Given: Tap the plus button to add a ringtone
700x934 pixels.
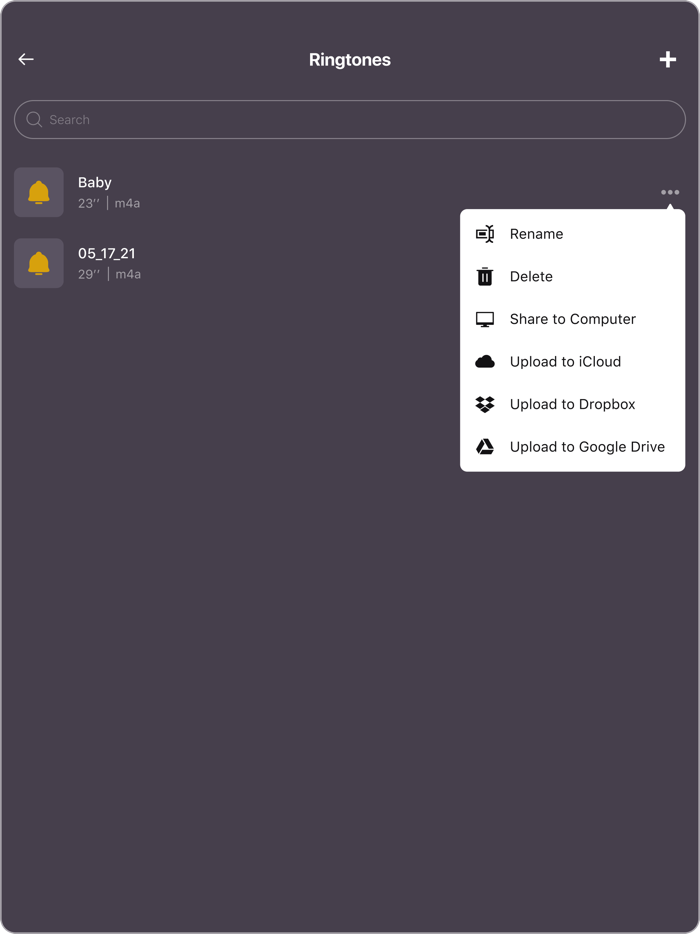Looking at the screenshot, I should pyautogui.click(x=667, y=59).
